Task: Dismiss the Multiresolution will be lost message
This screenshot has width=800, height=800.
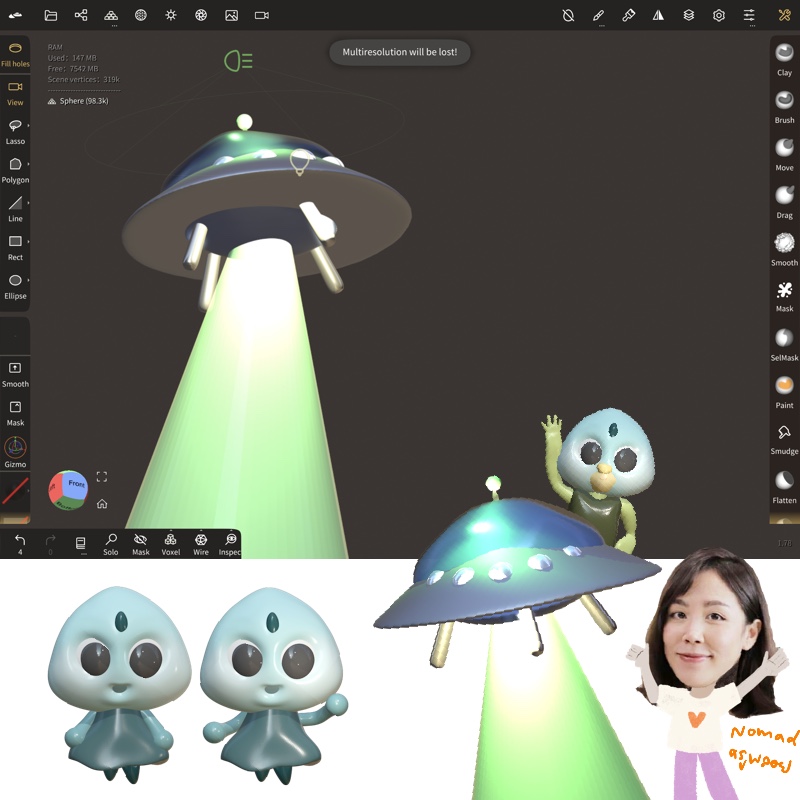Action: coord(399,52)
